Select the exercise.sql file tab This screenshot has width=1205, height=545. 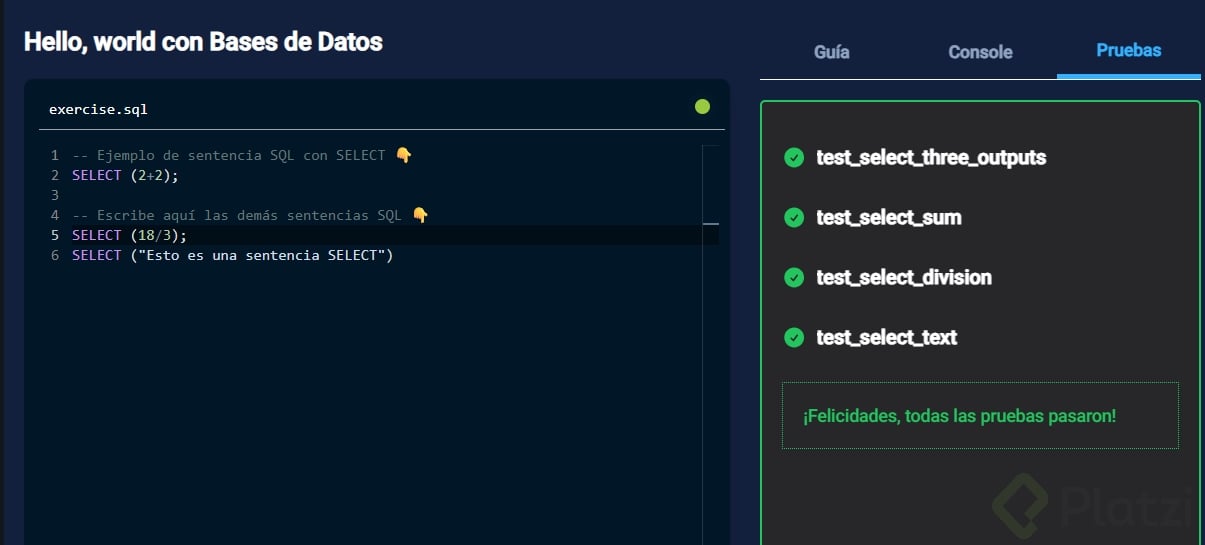click(98, 109)
